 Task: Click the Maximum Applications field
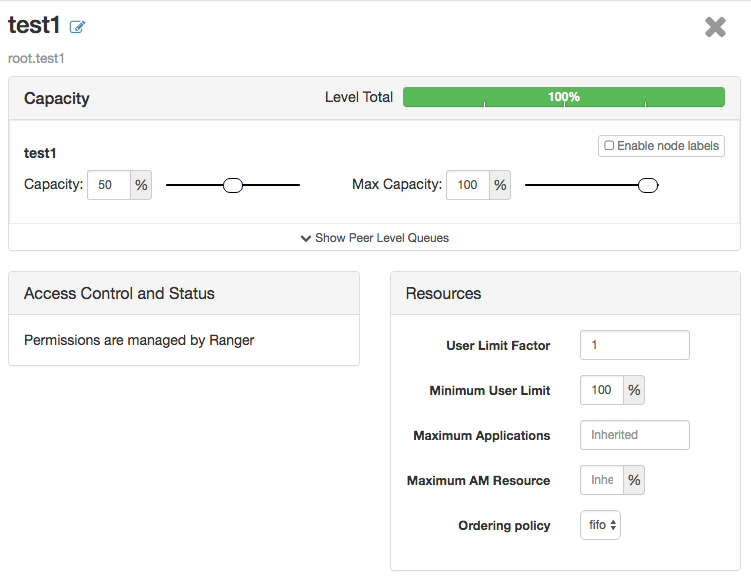point(634,435)
